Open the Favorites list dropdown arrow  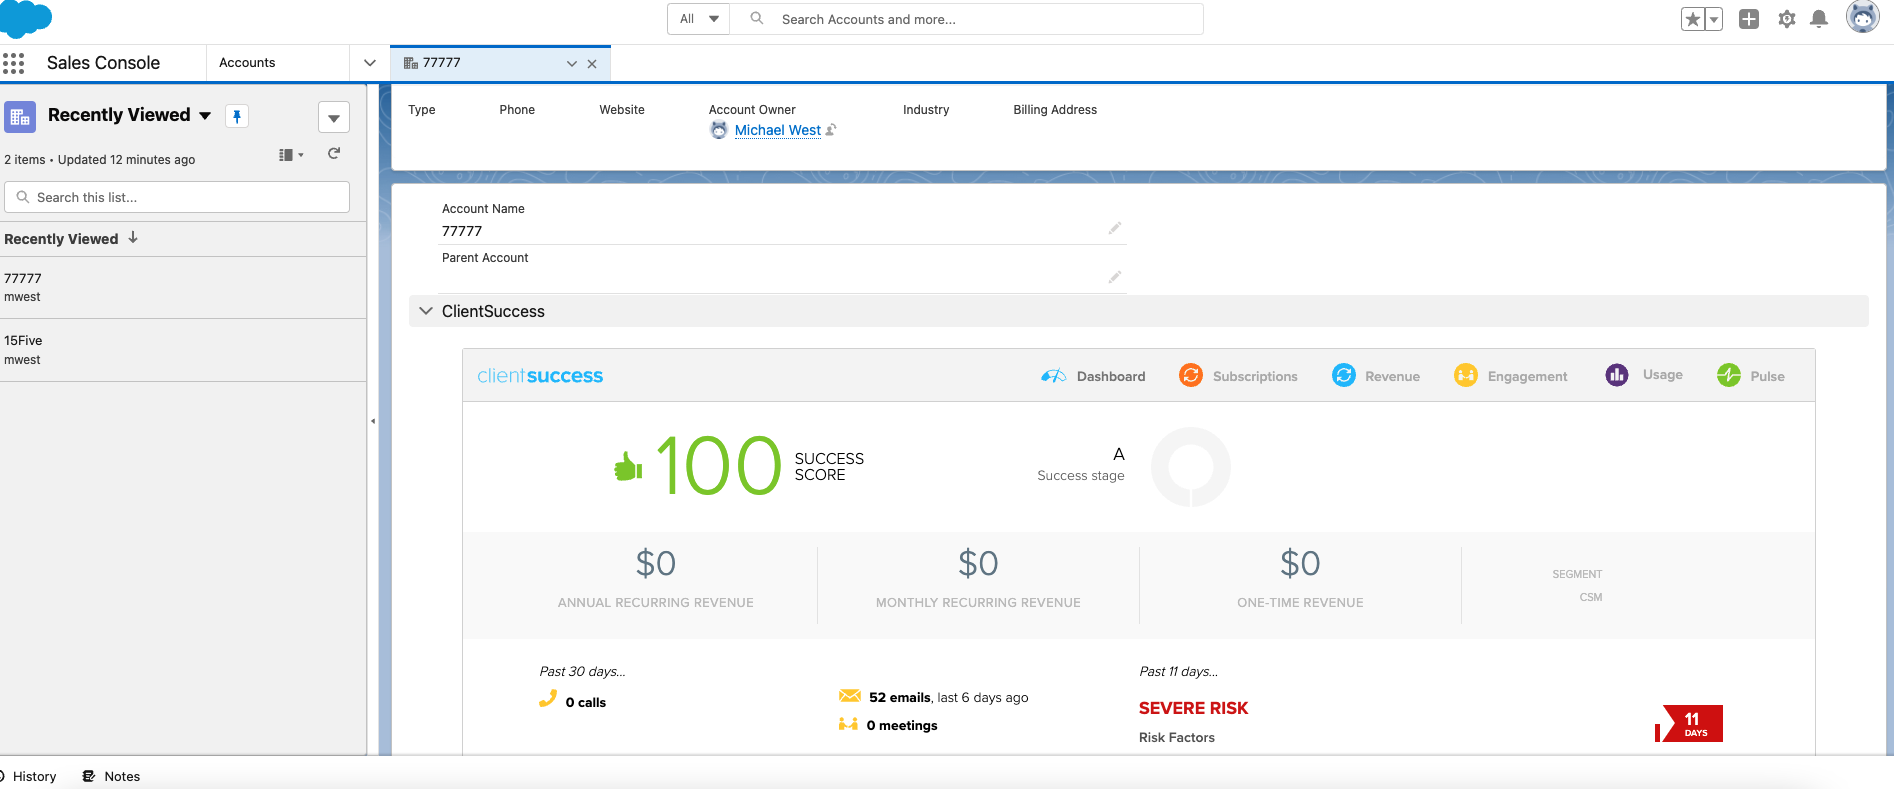pyautogui.click(x=1714, y=19)
